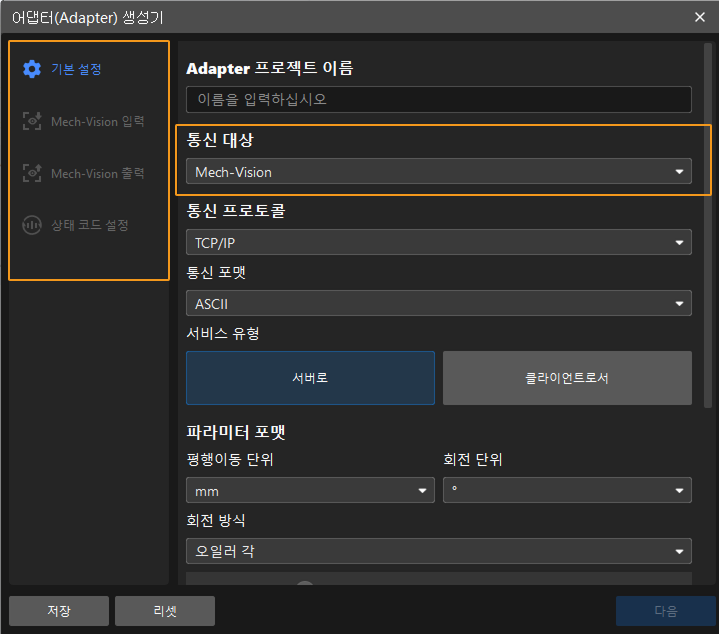Image resolution: width=719 pixels, height=634 pixels.
Task: Expand the 통신 프로토콜 TCP/IP dropdown
Action: click(438, 242)
